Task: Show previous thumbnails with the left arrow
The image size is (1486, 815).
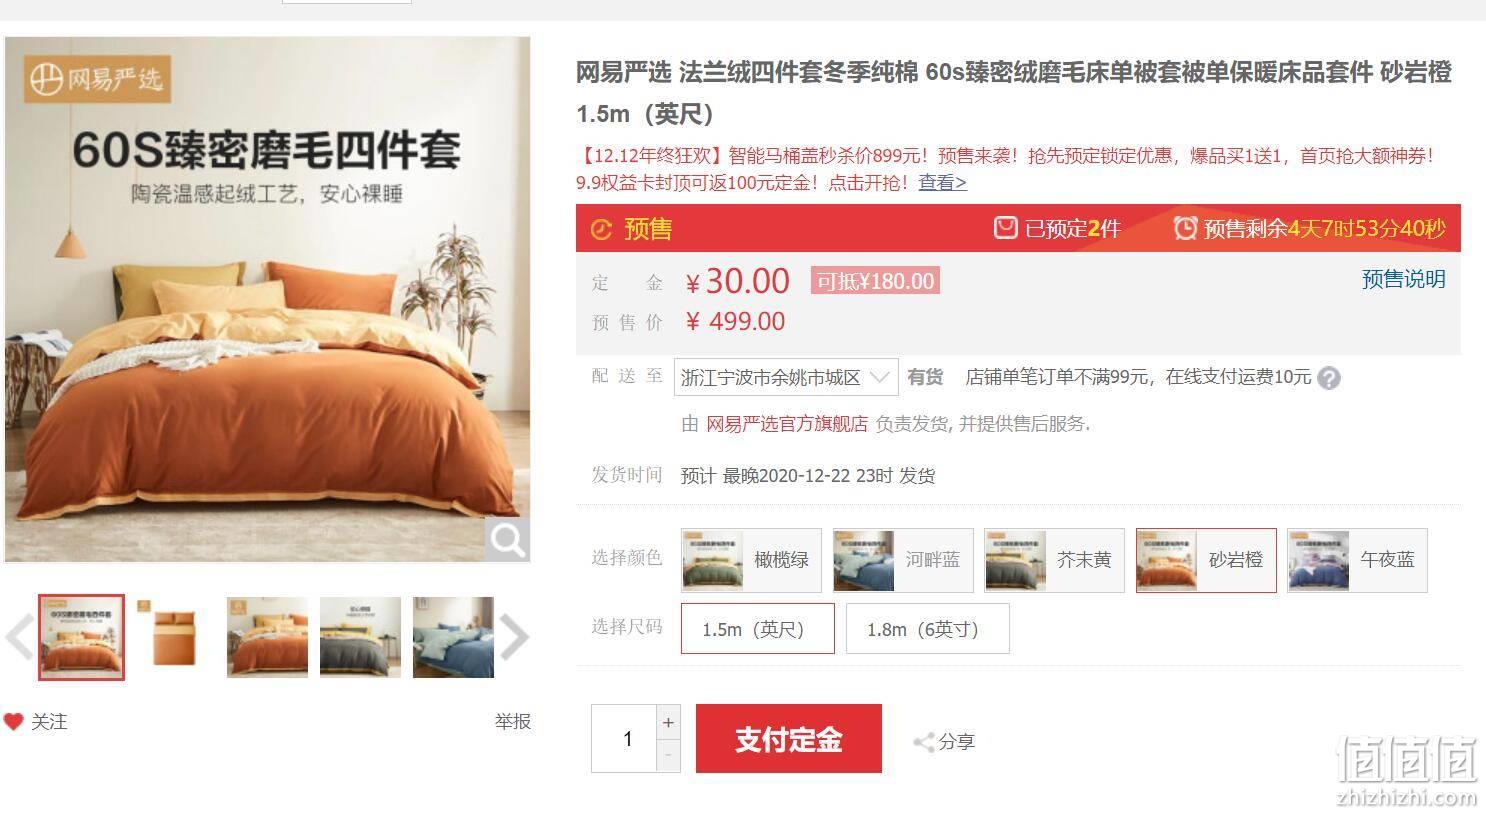Action: (x=19, y=638)
